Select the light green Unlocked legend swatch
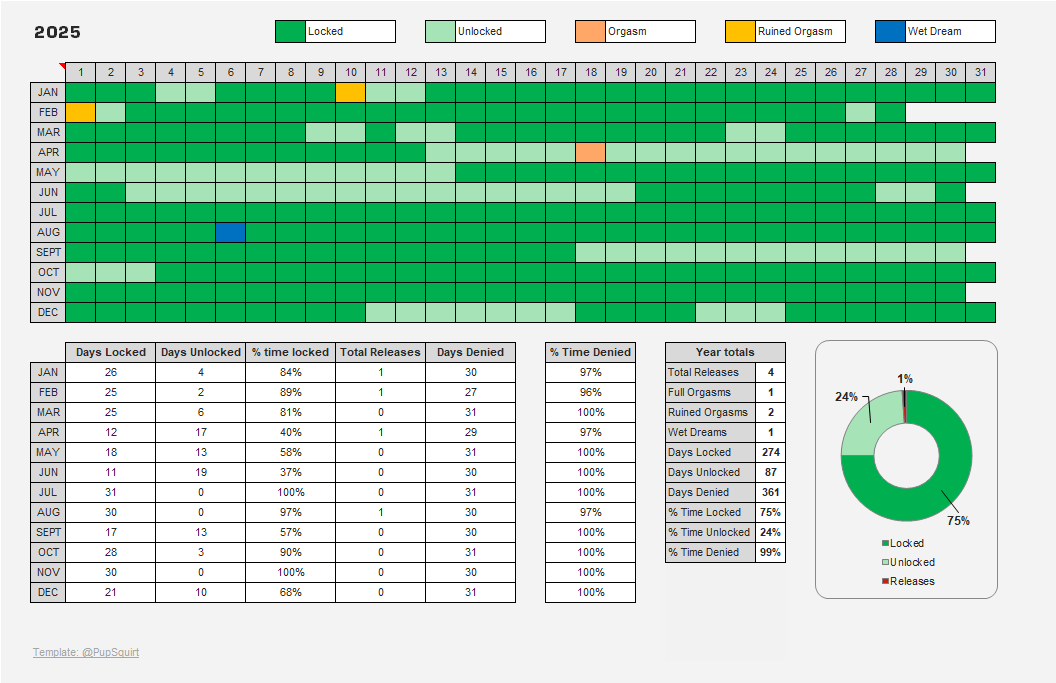The image size is (1056, 683). pyautogui.click(x=440, y=32)
